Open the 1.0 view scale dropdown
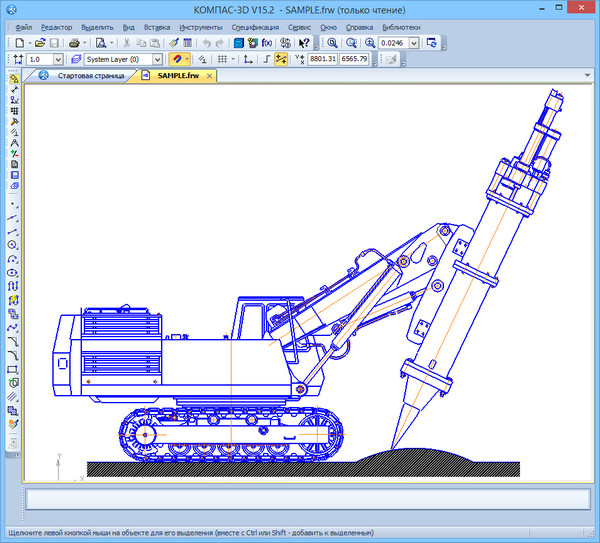The width and height of the screenshot is (600, 543). (60, 59)
